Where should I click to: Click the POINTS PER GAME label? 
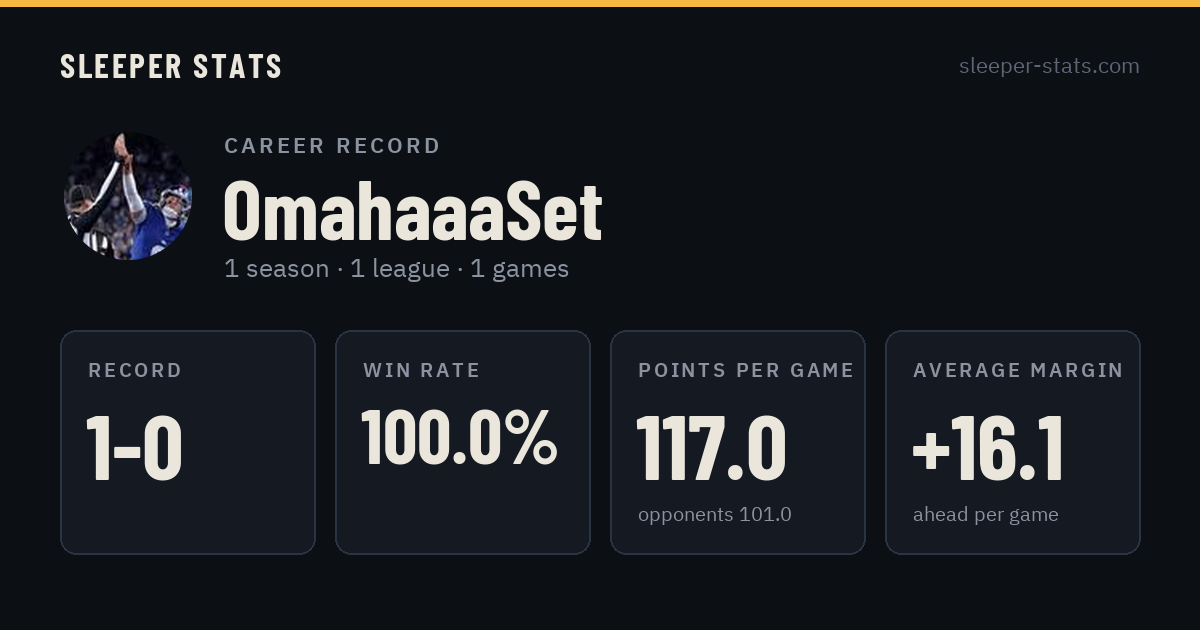(746, 371)
